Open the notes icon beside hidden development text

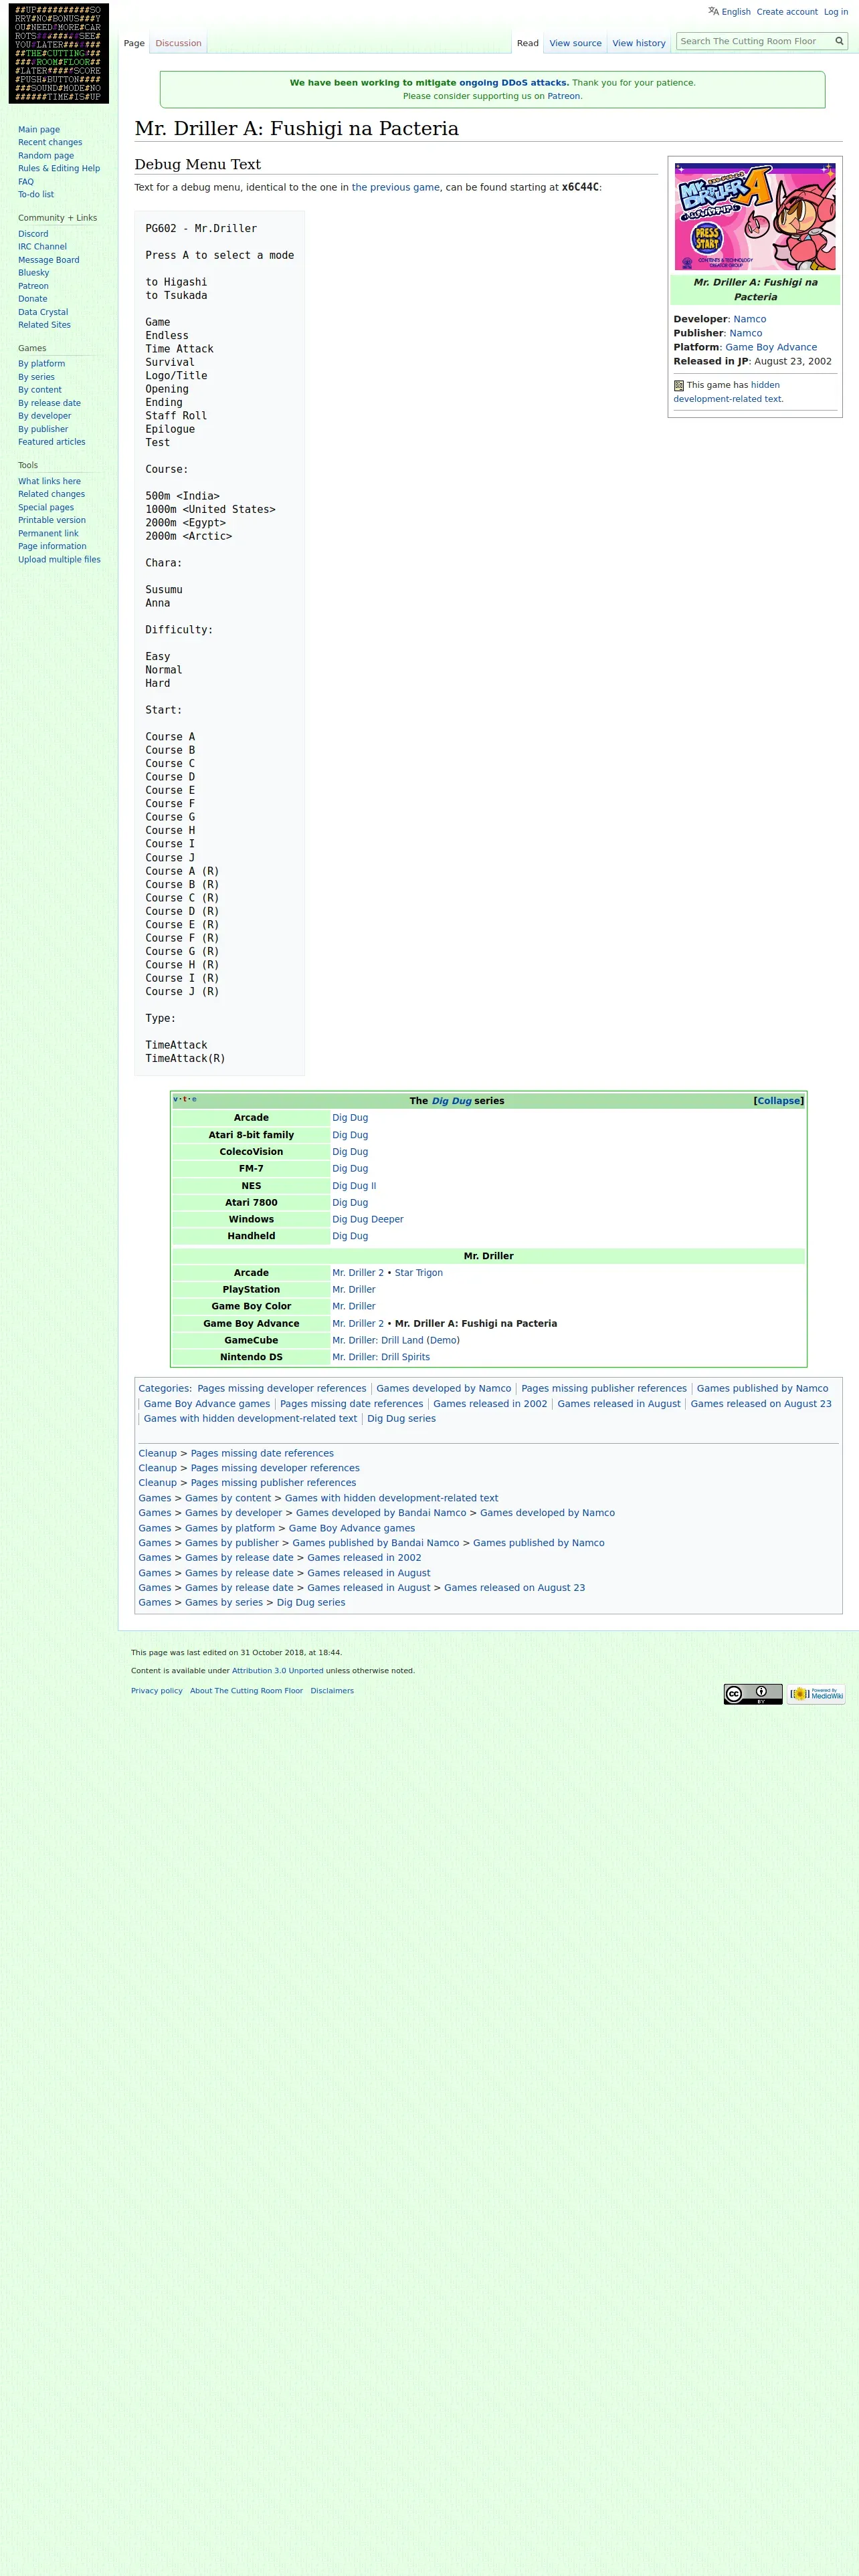pos(679,385)
